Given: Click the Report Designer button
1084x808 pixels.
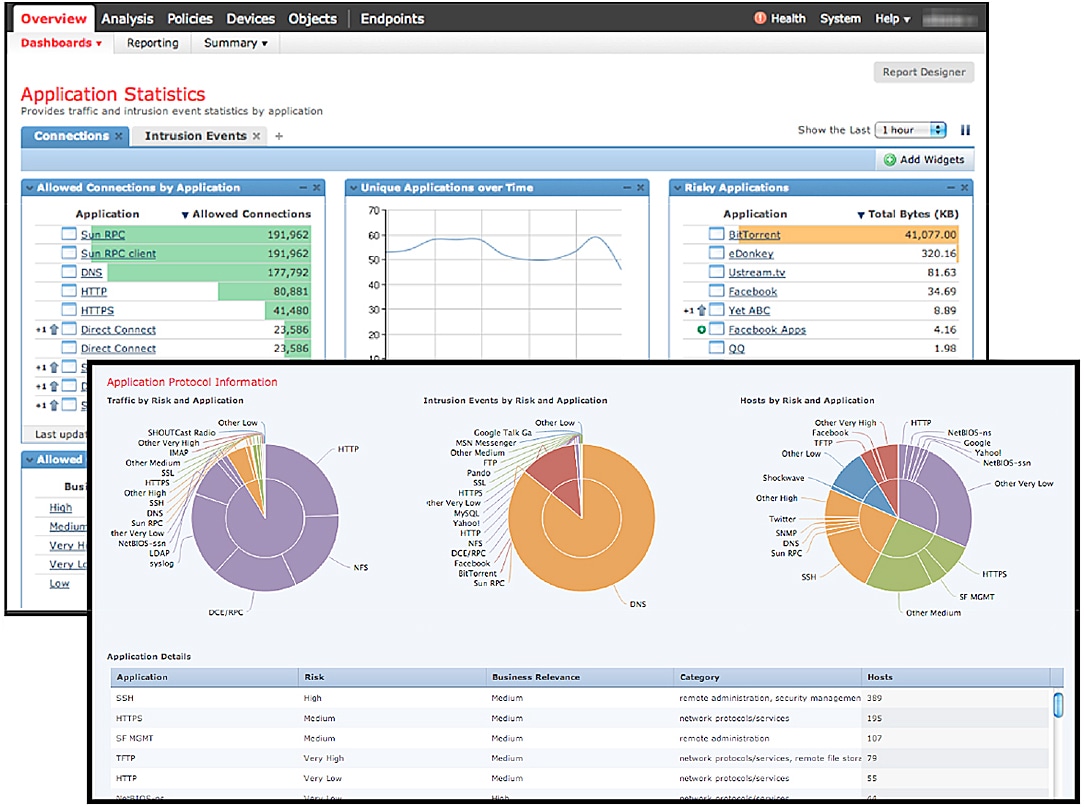Looking at the screenshot, I should coord(923,72).
